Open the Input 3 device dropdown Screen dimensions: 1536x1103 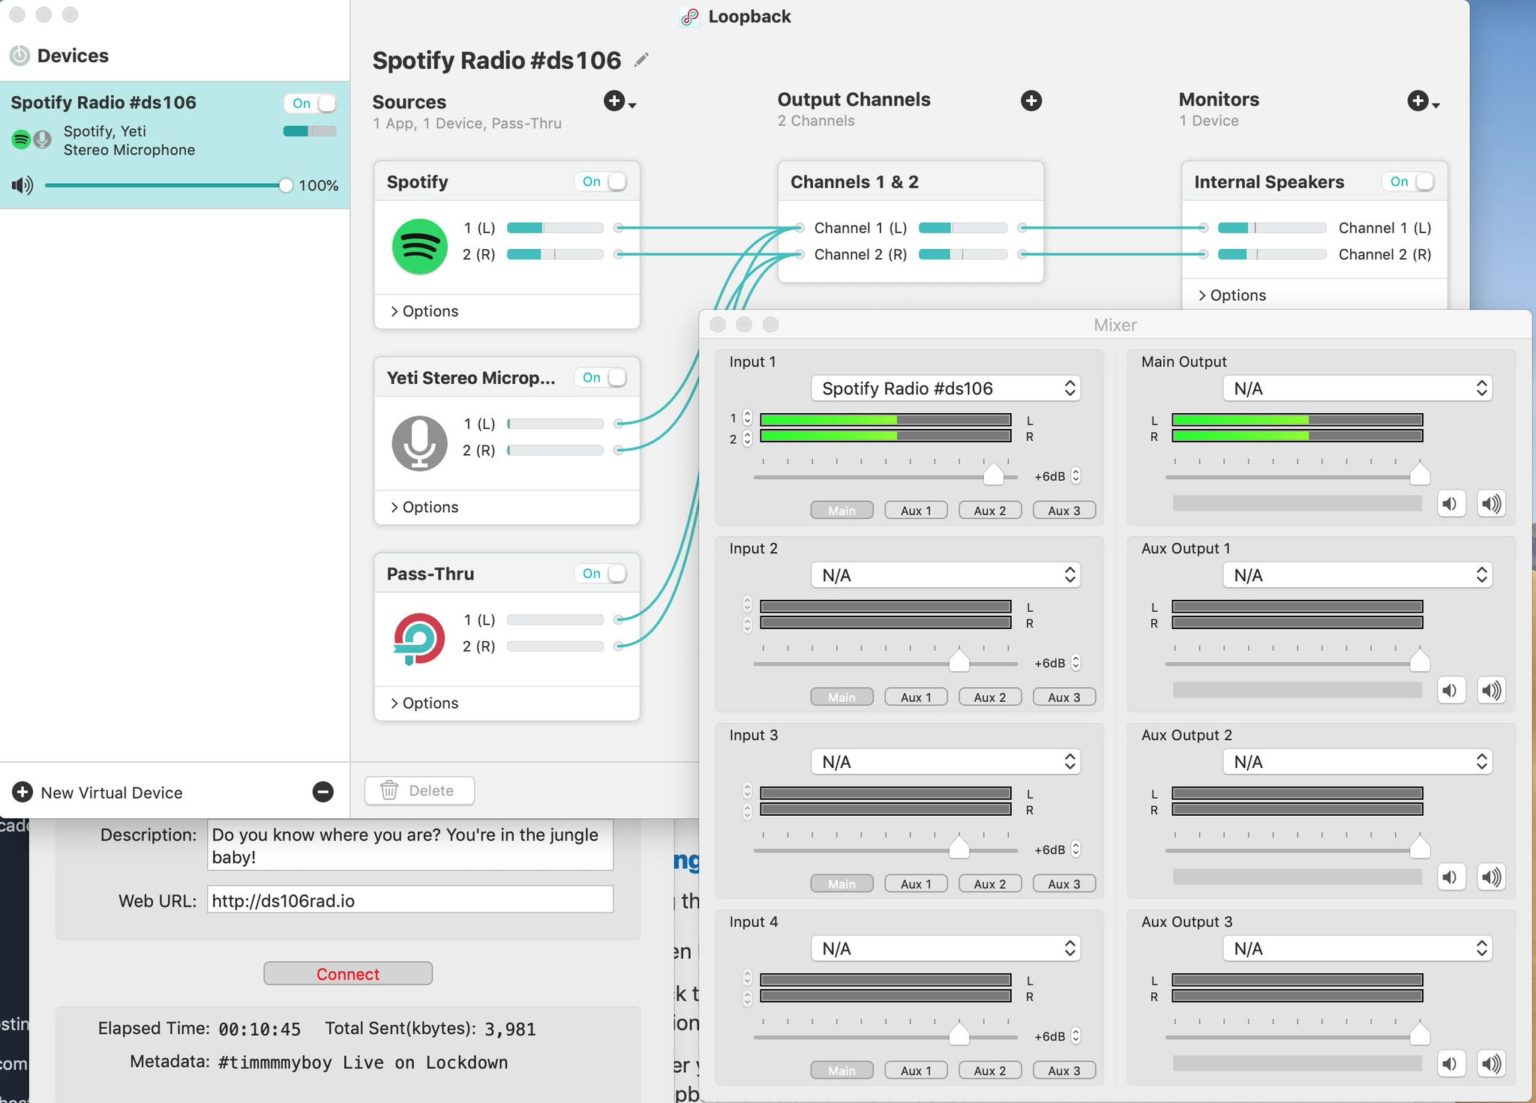coord(946,762)
